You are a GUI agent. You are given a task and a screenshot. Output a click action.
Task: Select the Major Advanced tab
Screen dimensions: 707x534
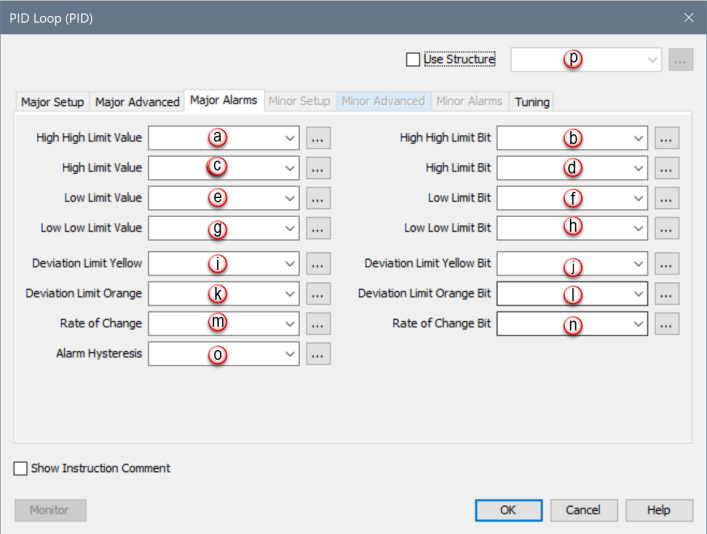[137, 101]
